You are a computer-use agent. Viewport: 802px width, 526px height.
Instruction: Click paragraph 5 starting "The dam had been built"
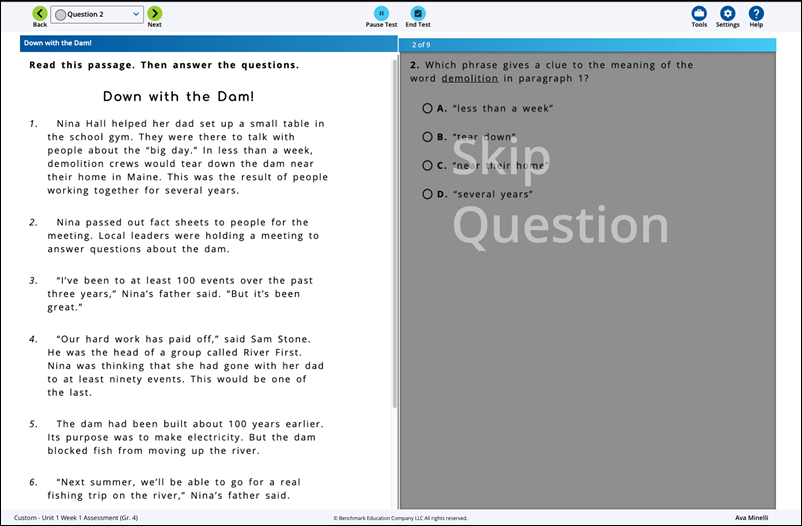[x=185, y=437]
